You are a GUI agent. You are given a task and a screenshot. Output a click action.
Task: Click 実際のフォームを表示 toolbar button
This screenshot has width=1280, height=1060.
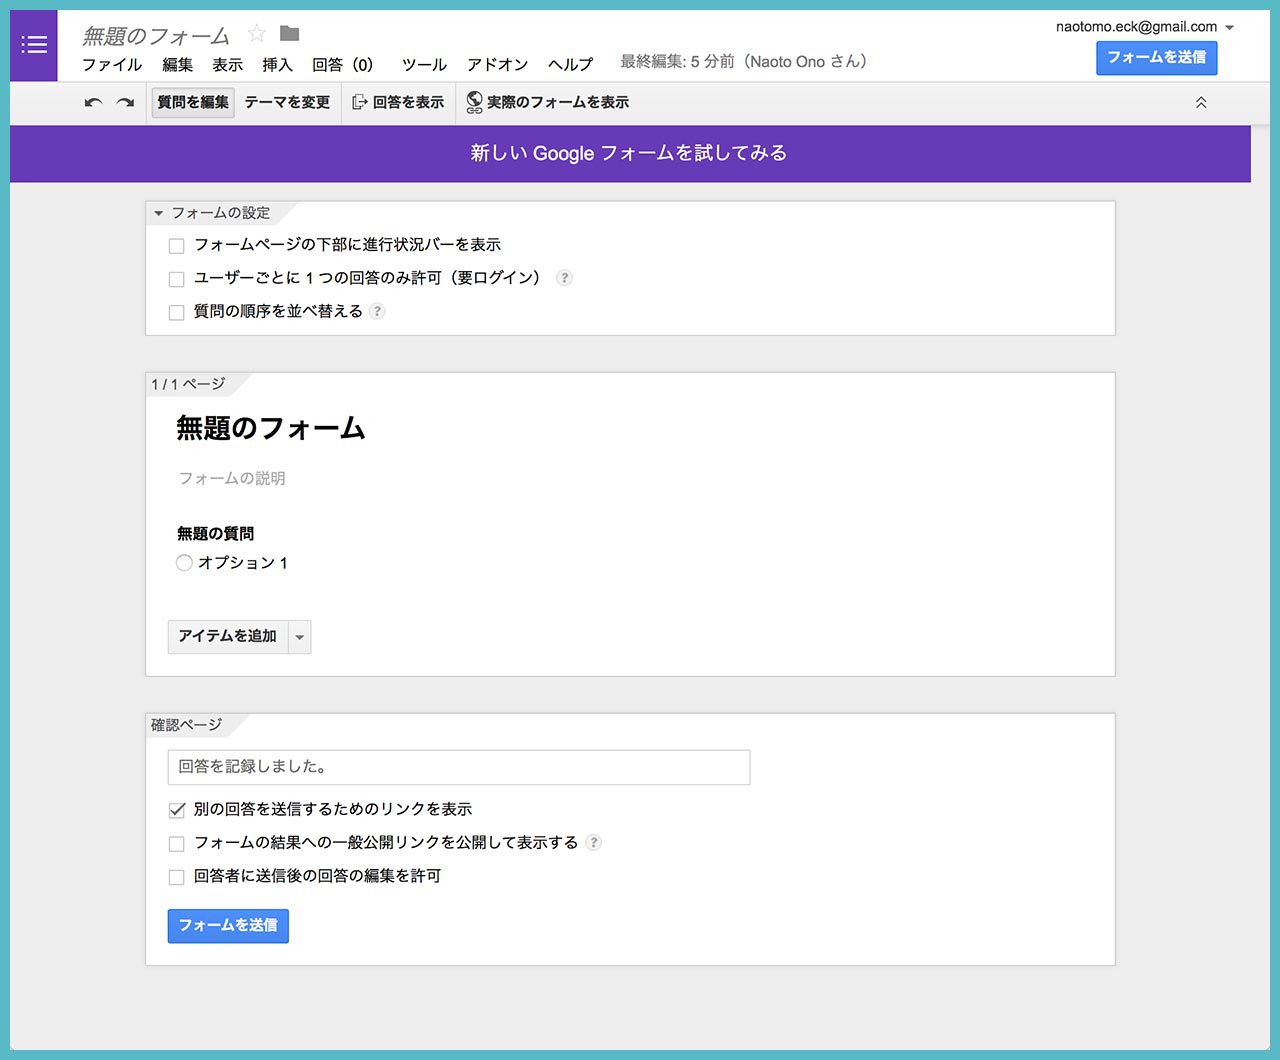[548, 102]
